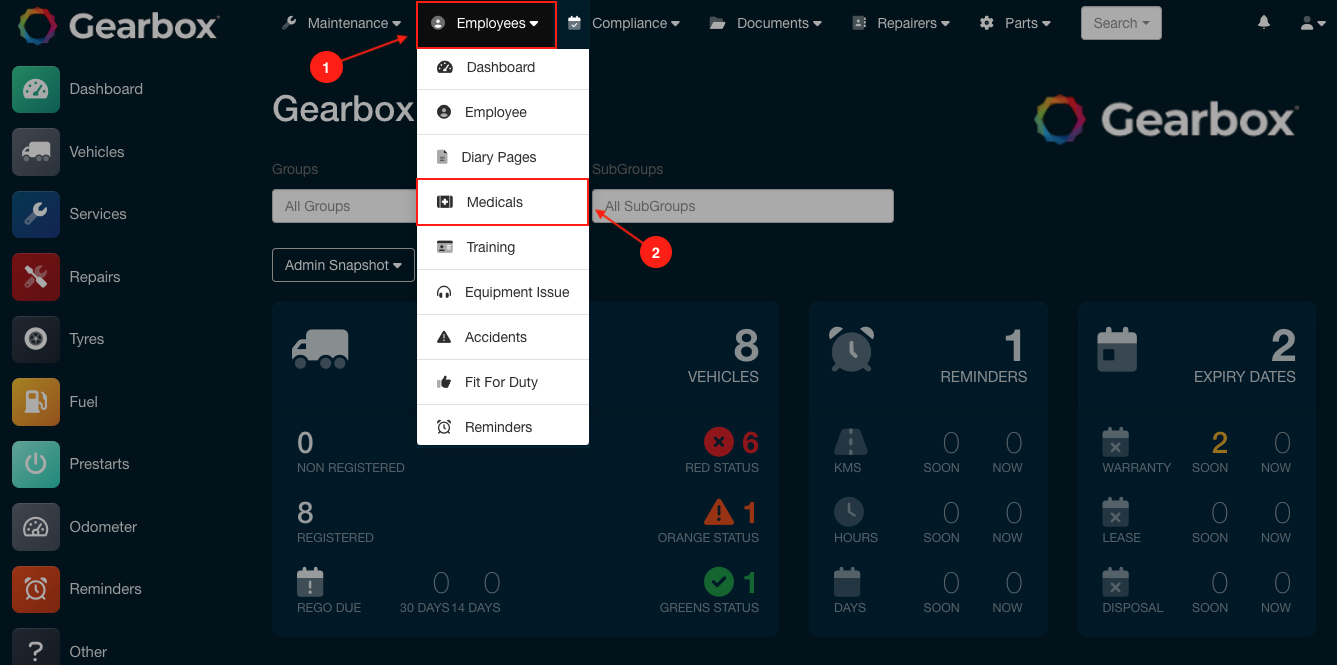Open the Search dropdown button
The width and height of the screenshot is (1337, 665).
coord(1121,23)
